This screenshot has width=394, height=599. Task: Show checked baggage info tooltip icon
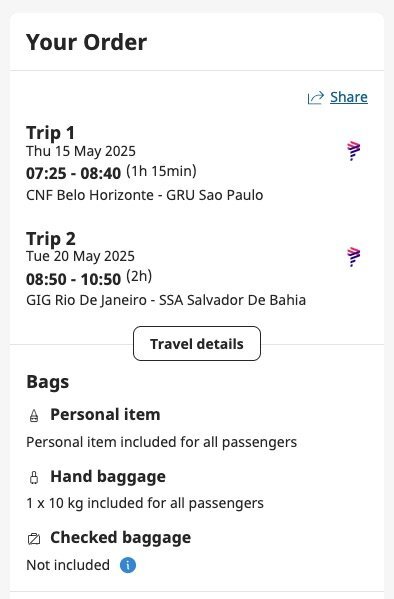[x=128, y=565]
